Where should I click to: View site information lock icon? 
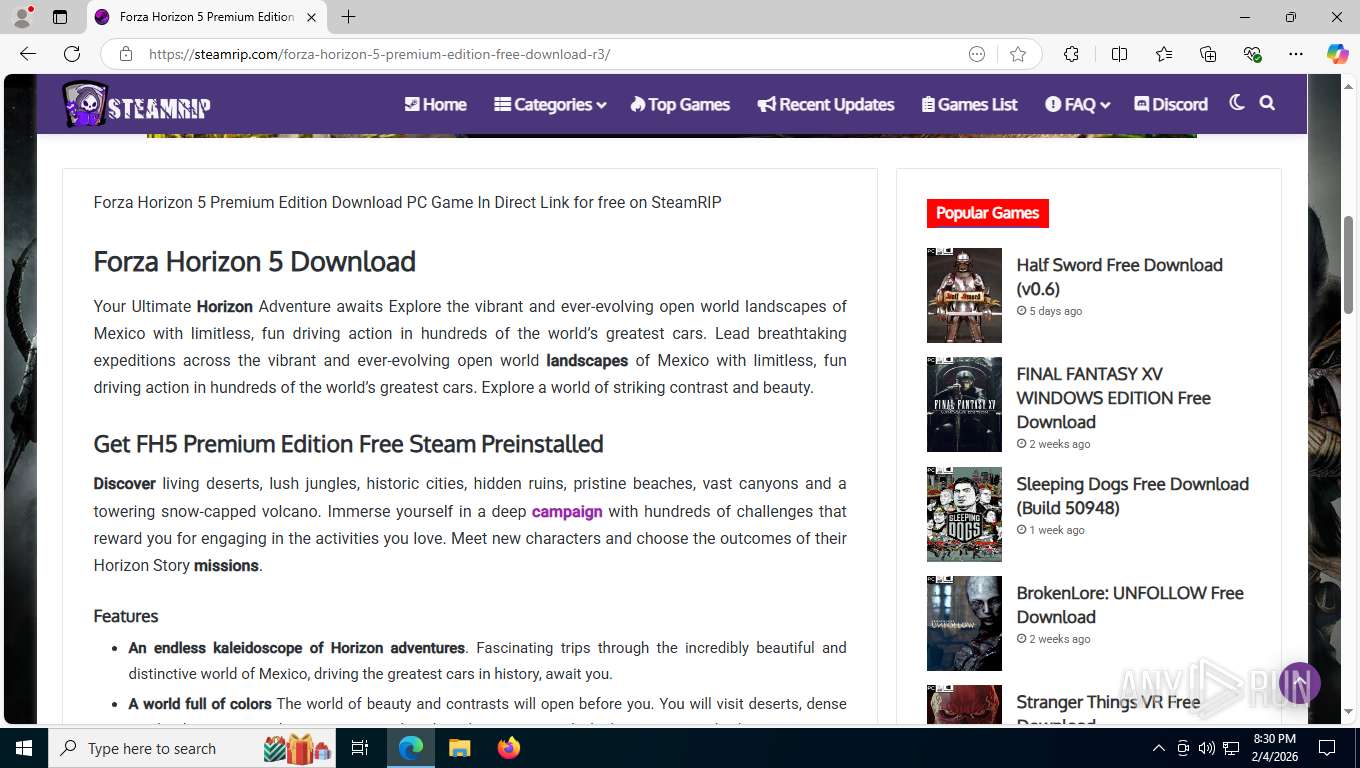tap(126, 54)
